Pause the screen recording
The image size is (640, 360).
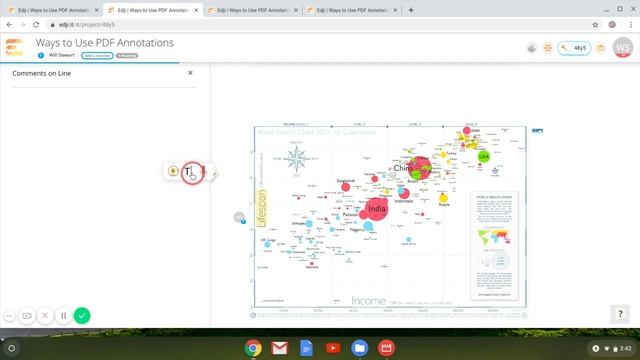pyautogui.click(x=64, y=316)
